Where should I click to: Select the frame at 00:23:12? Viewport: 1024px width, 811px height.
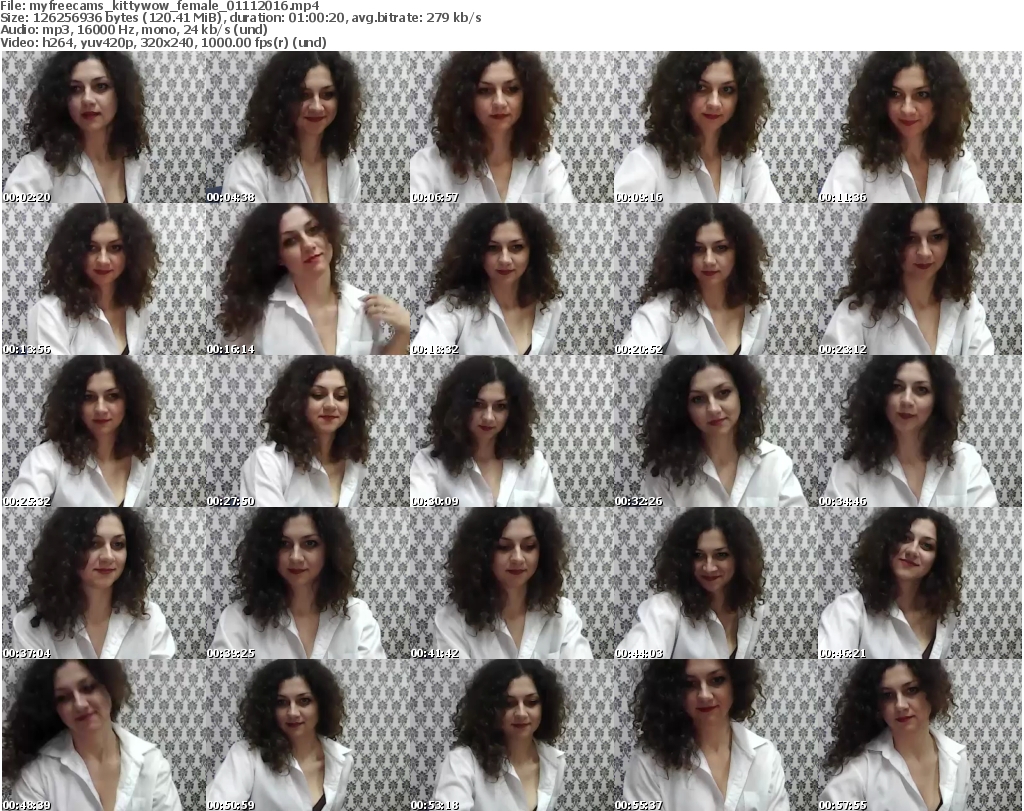click(x=919, y=279)
